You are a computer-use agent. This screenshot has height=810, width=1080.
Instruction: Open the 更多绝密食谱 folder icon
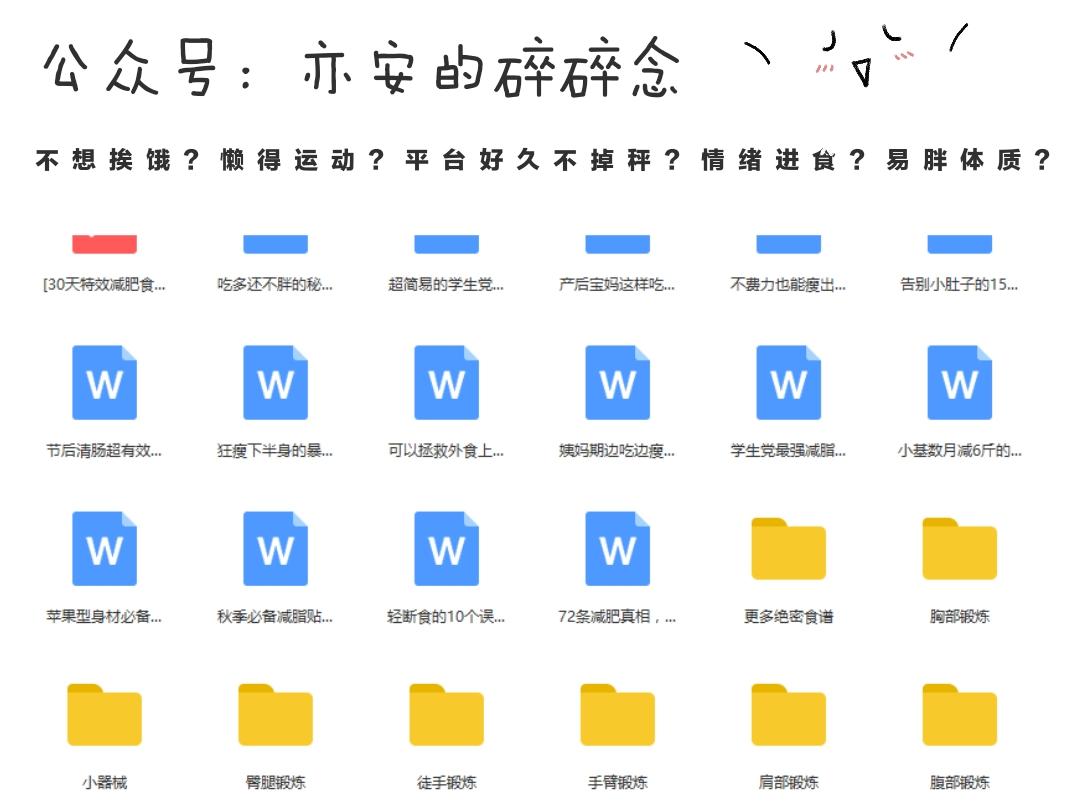788,548
